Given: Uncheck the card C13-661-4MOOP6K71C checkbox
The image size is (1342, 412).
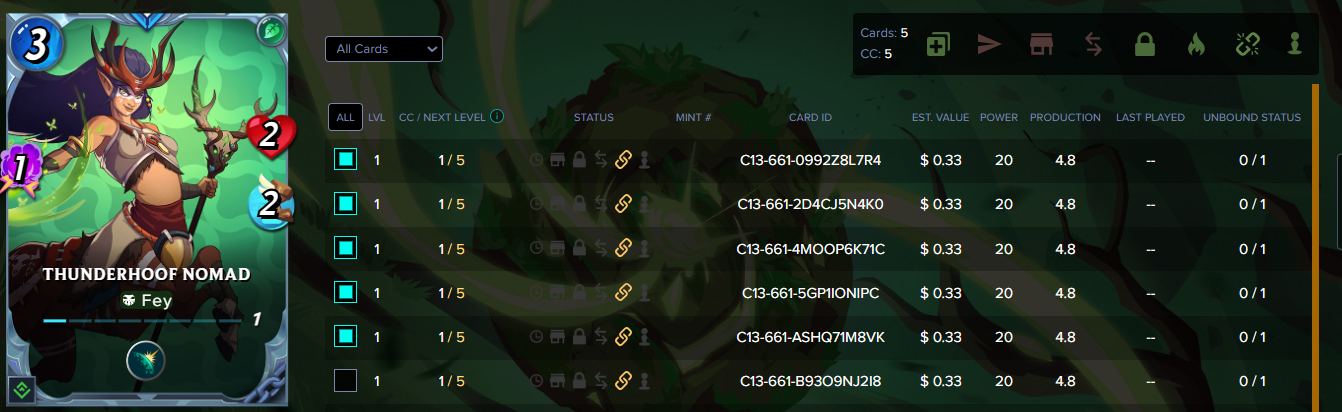Looking at the screenshot, I should pyautogui.click(x=345, y=248).
